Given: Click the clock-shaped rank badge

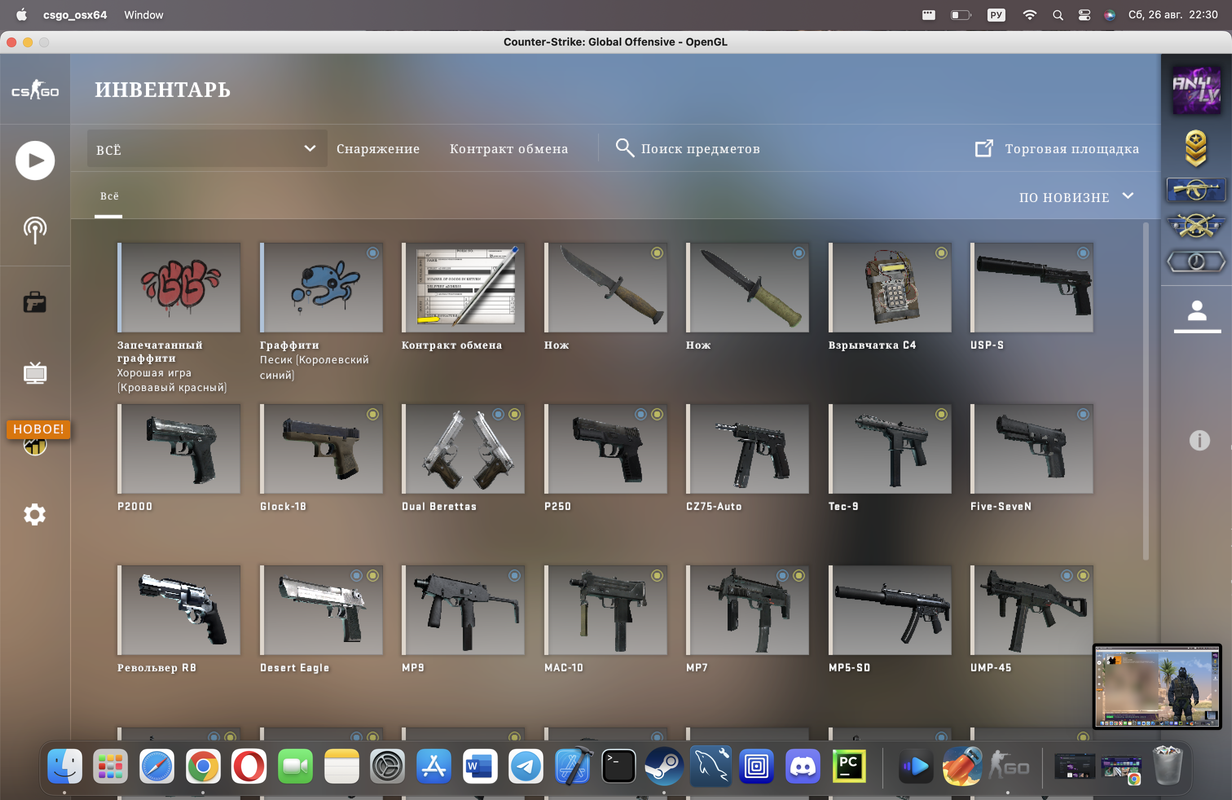Looking at the screenshot, I should (x=1196, y=262).
